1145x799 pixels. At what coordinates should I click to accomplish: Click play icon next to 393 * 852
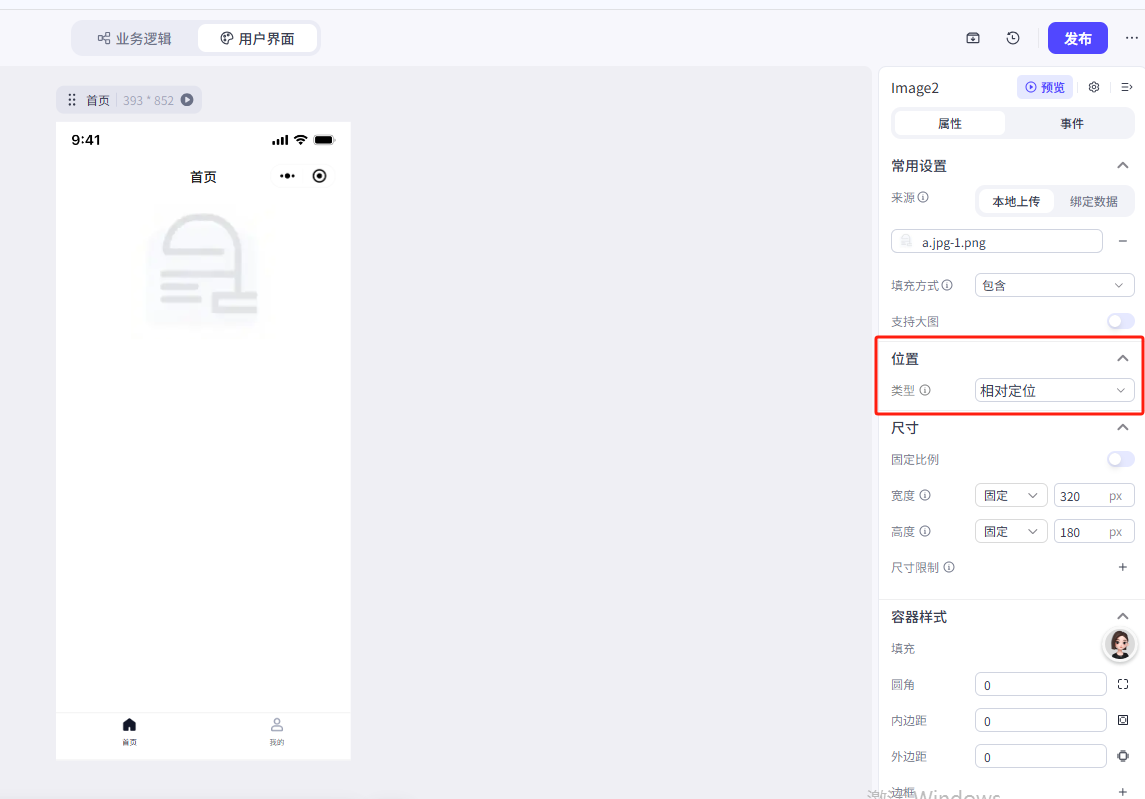[x=187, y=100]
